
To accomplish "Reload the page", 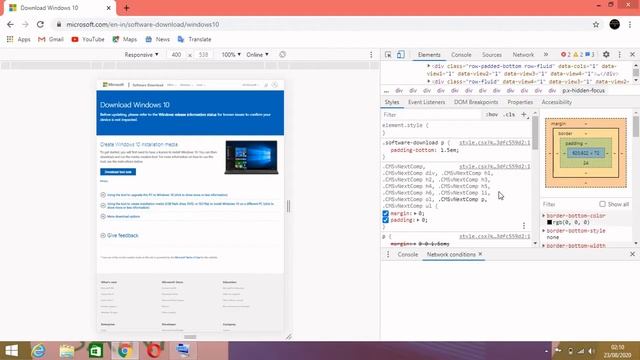I will tap(40, 24).
